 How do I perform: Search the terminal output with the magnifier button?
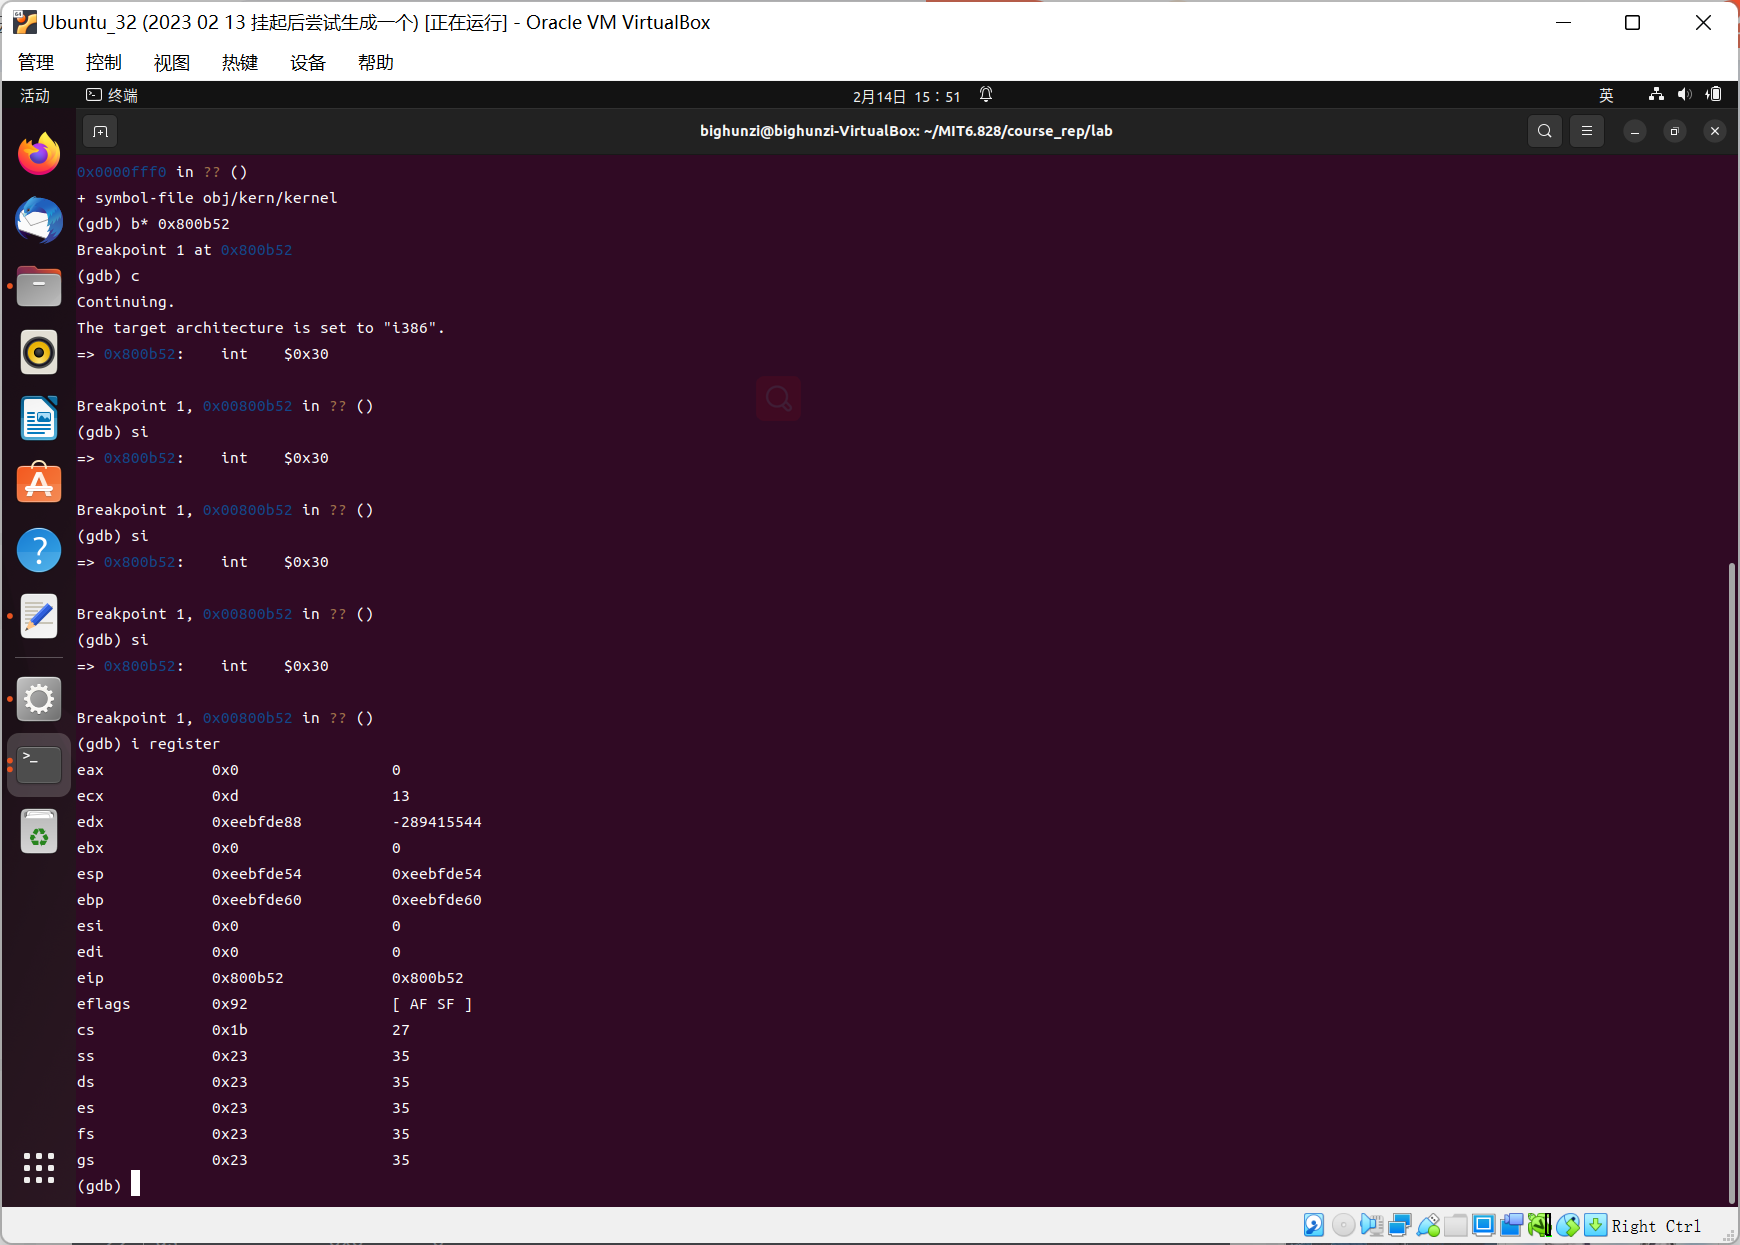coord(1545,131)
